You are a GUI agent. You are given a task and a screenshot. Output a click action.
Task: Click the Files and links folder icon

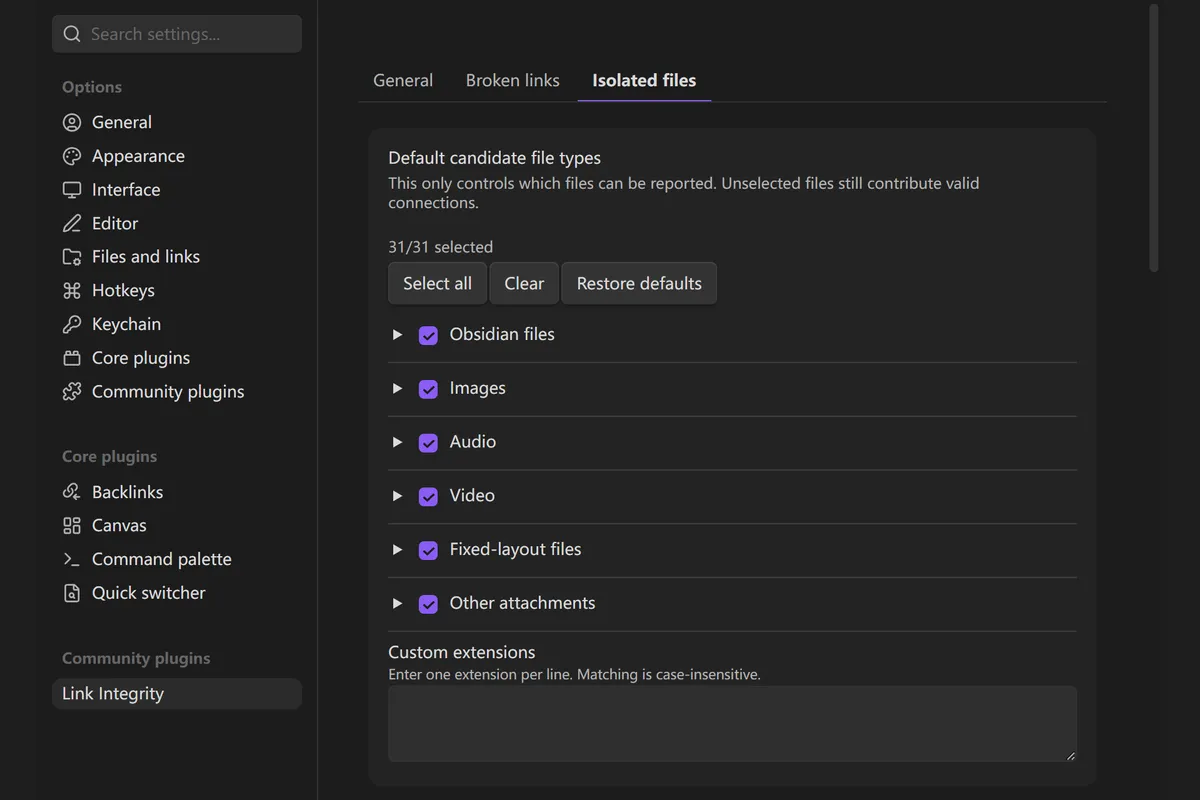click(72, 257)
